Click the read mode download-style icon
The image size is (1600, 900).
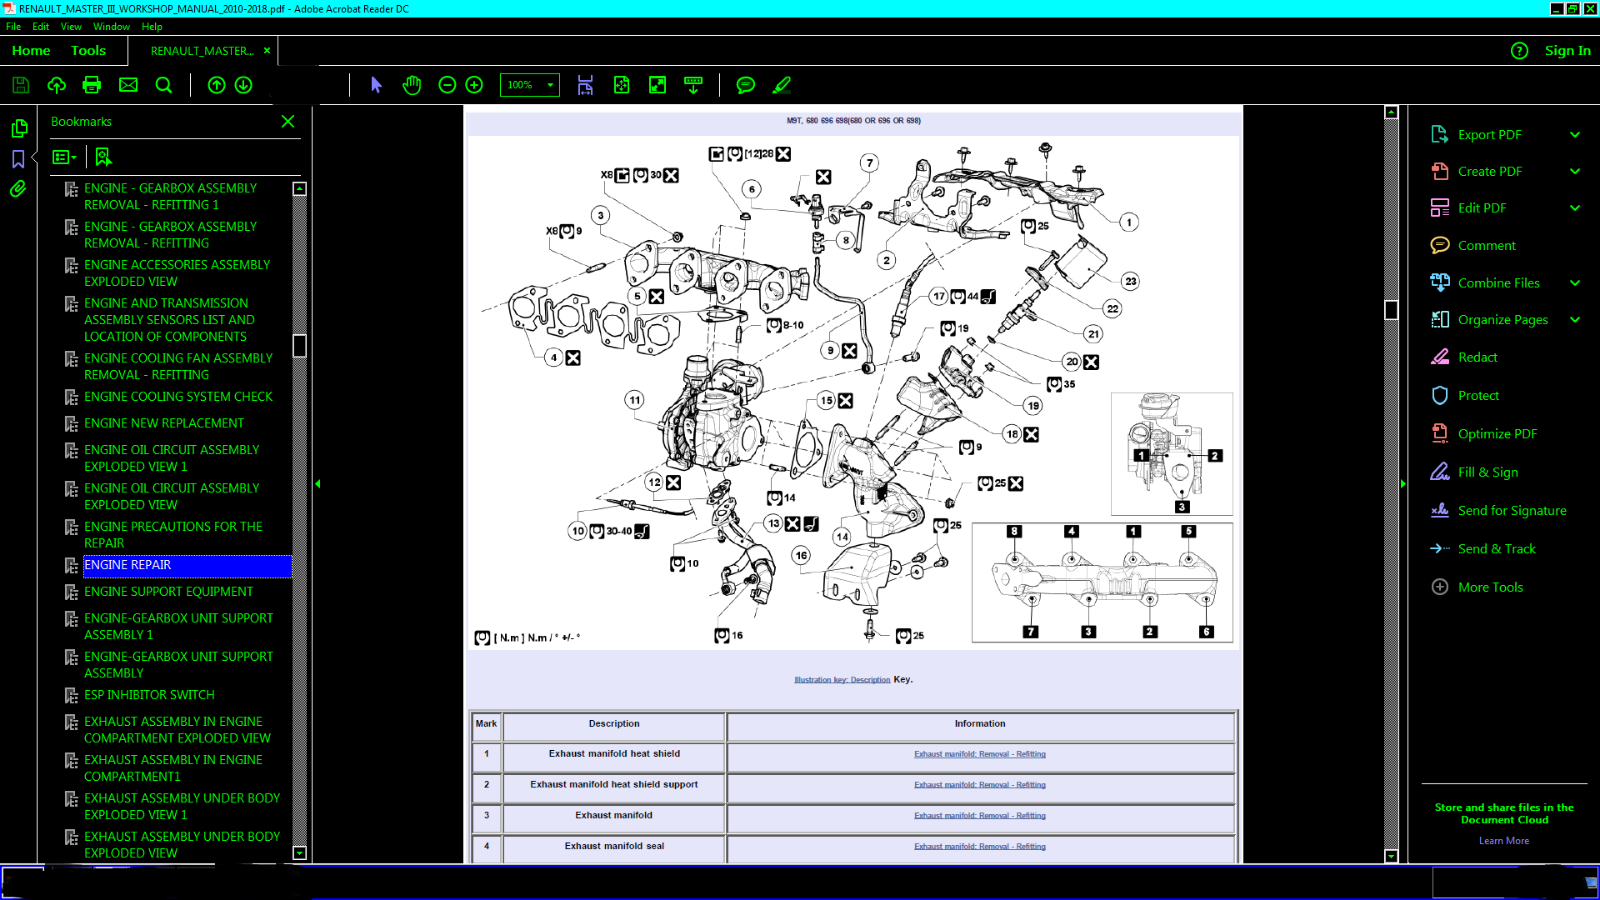point(693,85)
